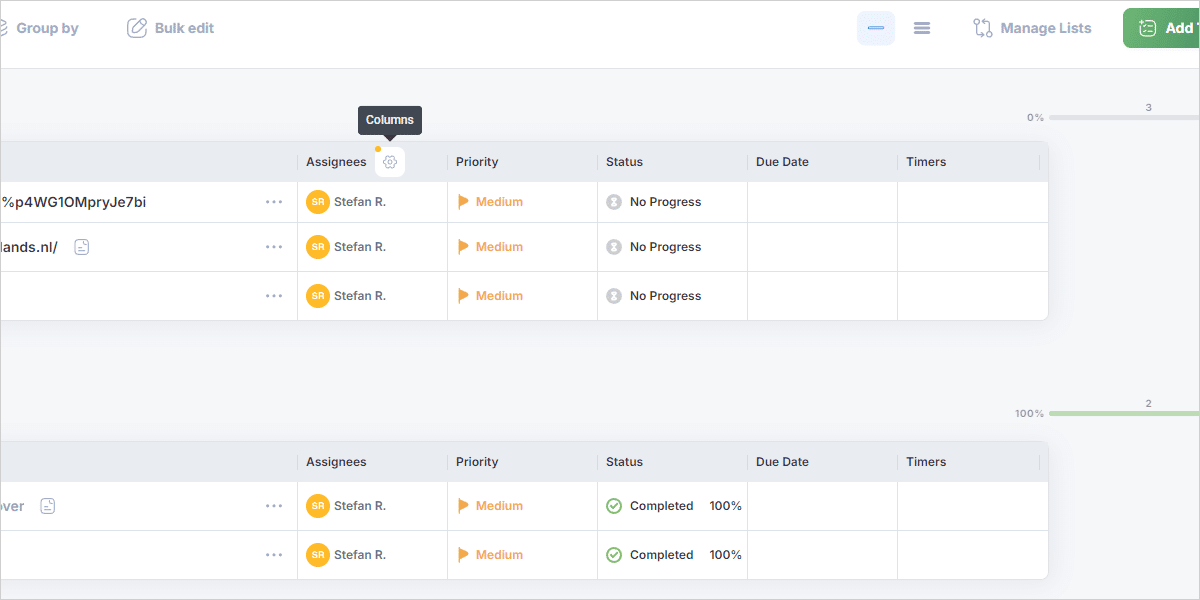
Task: Switch to compact row view toggle
Action: click(876, 28)
